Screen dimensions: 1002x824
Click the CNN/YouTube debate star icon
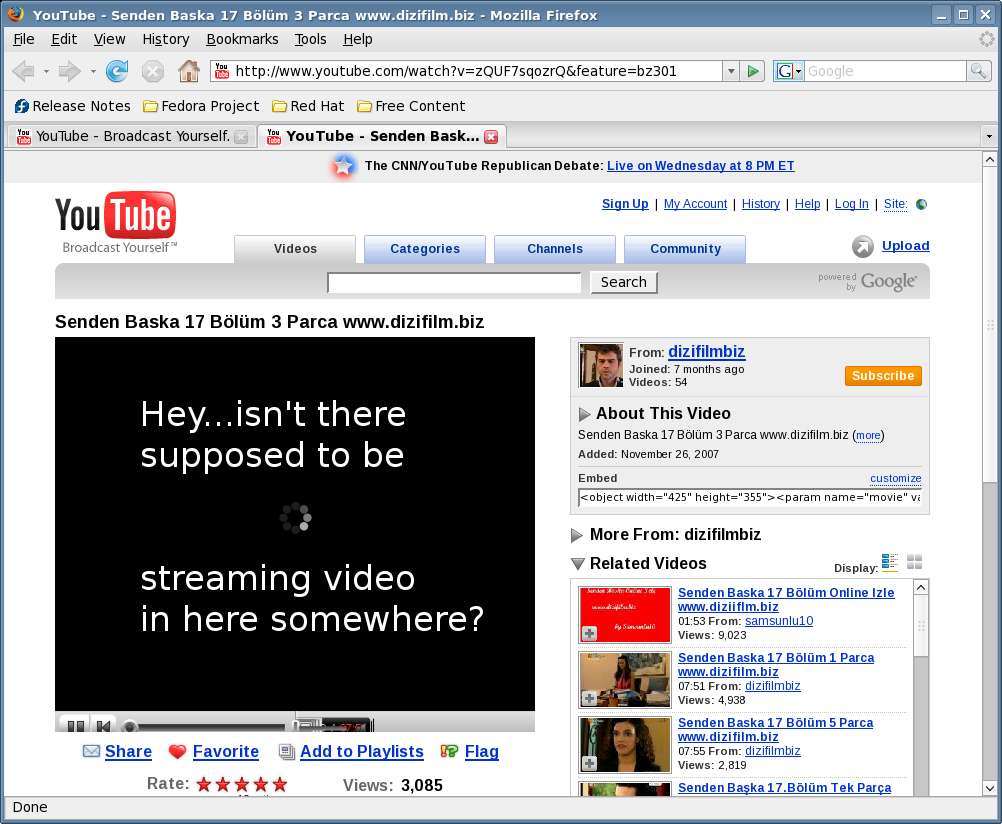343,166
